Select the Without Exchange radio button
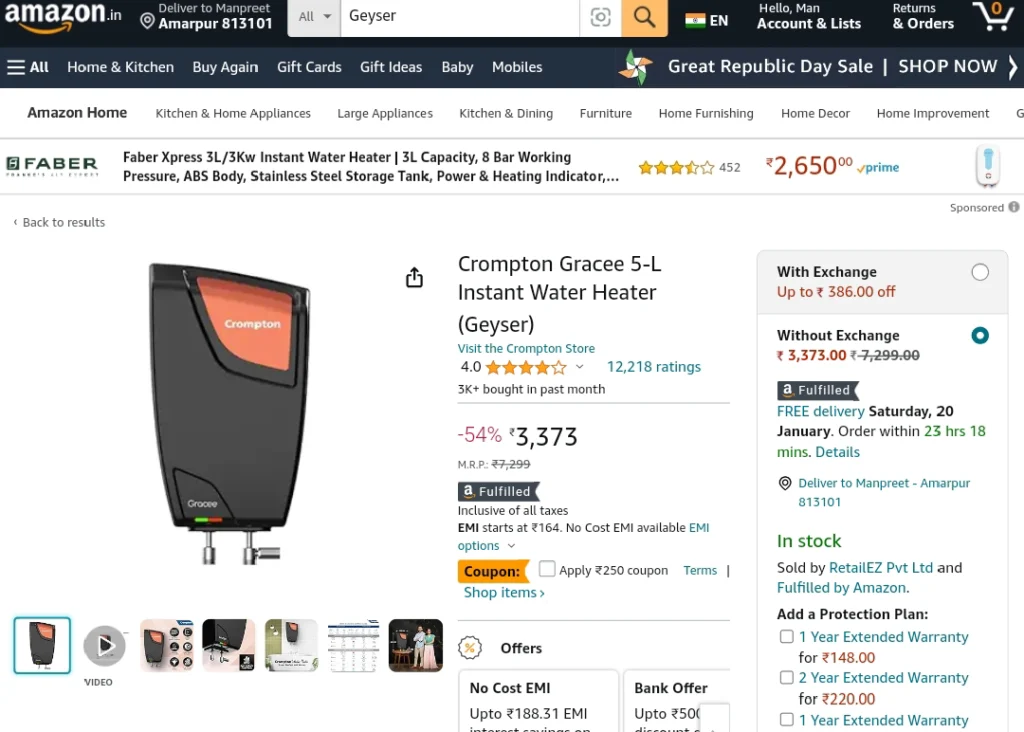The height and width of the screenshot is (732, 1024). [x=980, y=336]
